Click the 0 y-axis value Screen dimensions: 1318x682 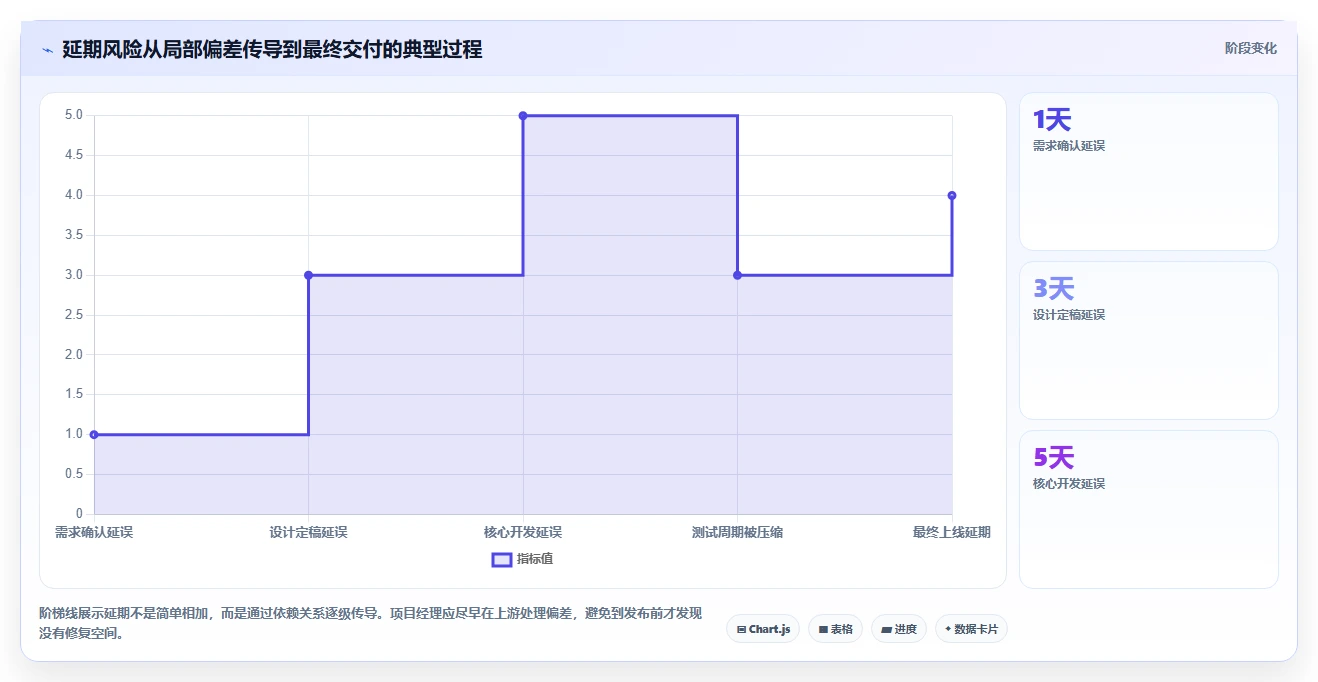pyautogui.click(x=80, y=514)
